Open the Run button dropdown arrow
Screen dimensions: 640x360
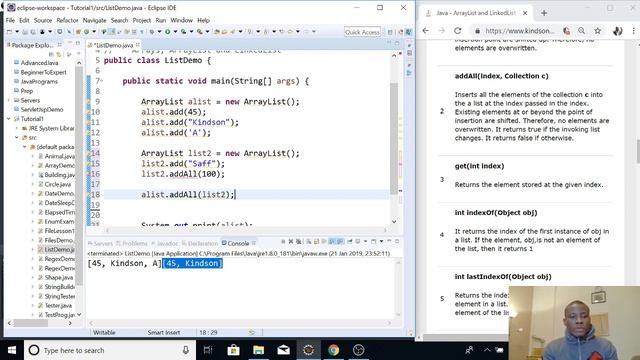pos(176,31)
